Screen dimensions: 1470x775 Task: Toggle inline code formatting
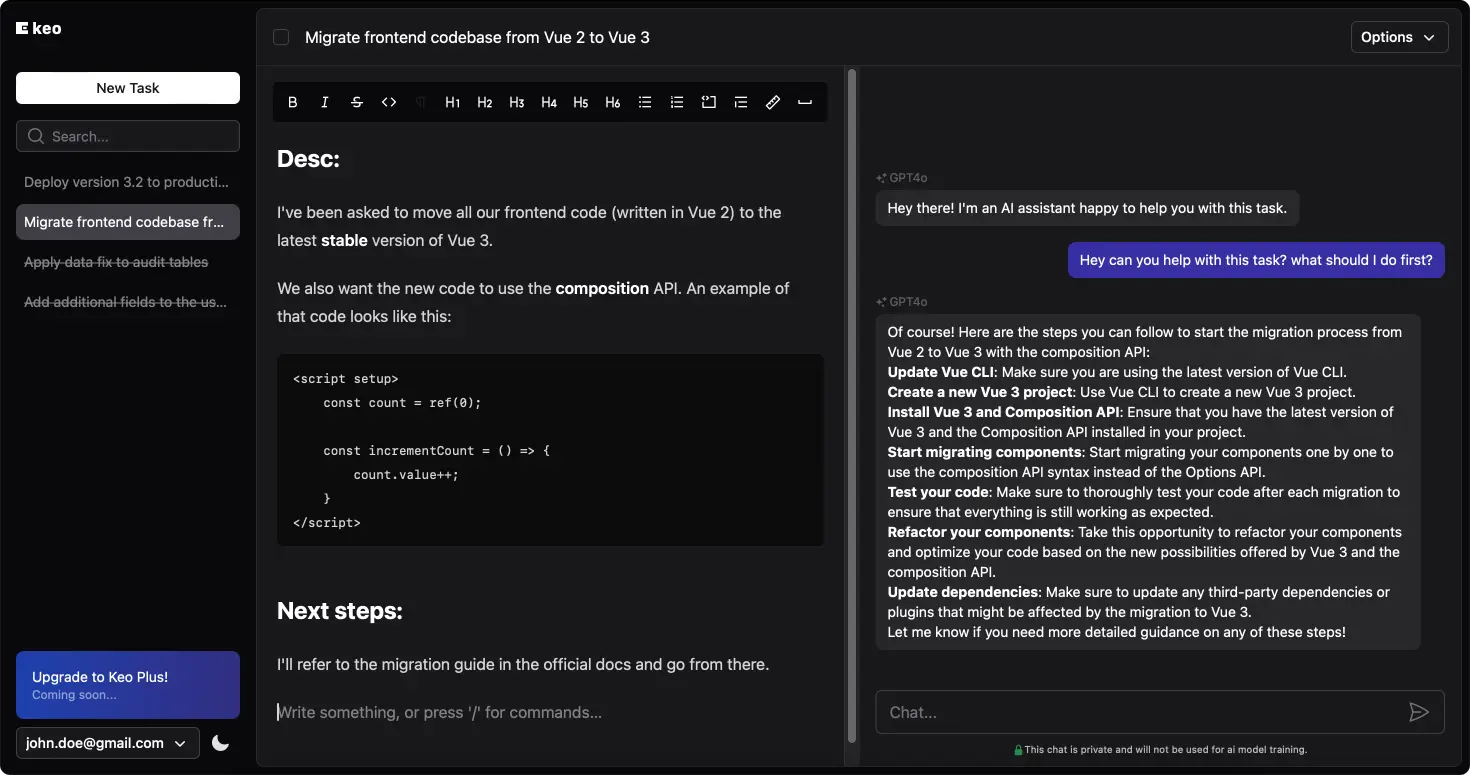pyautogui.click(x=389, y=102)
